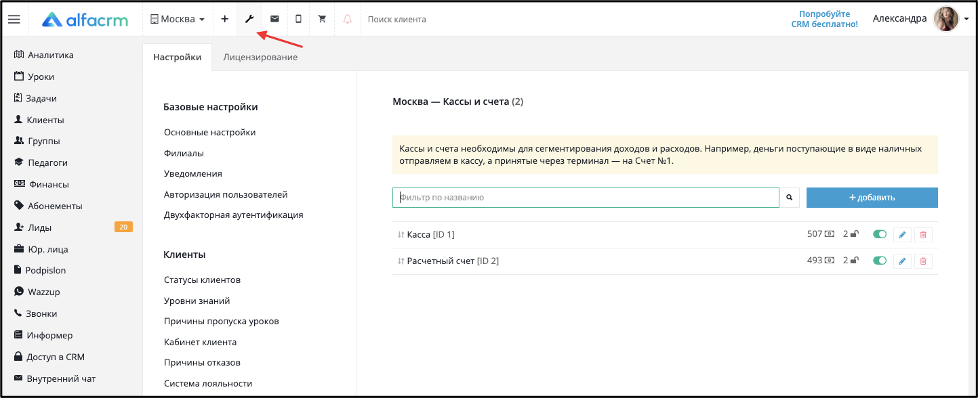Switch to the Настройки tab

tap(177, 57)
